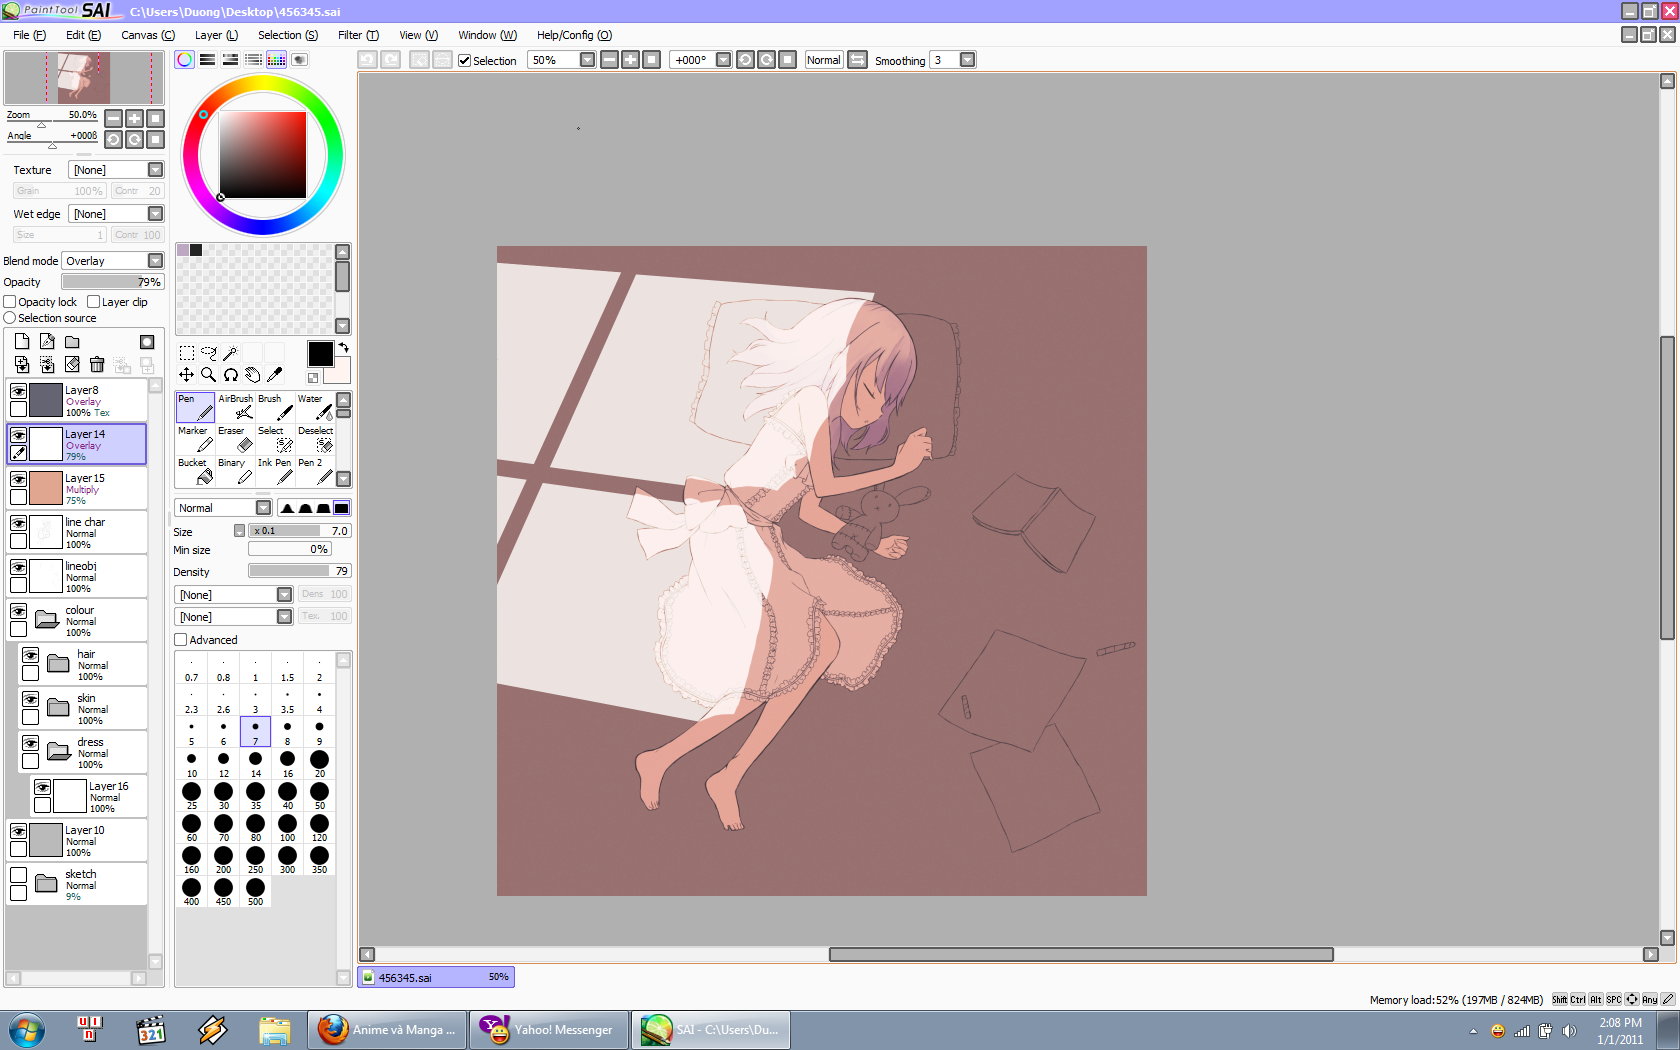
Task: Show the swatches panel
Action: (x=276, y=60)
